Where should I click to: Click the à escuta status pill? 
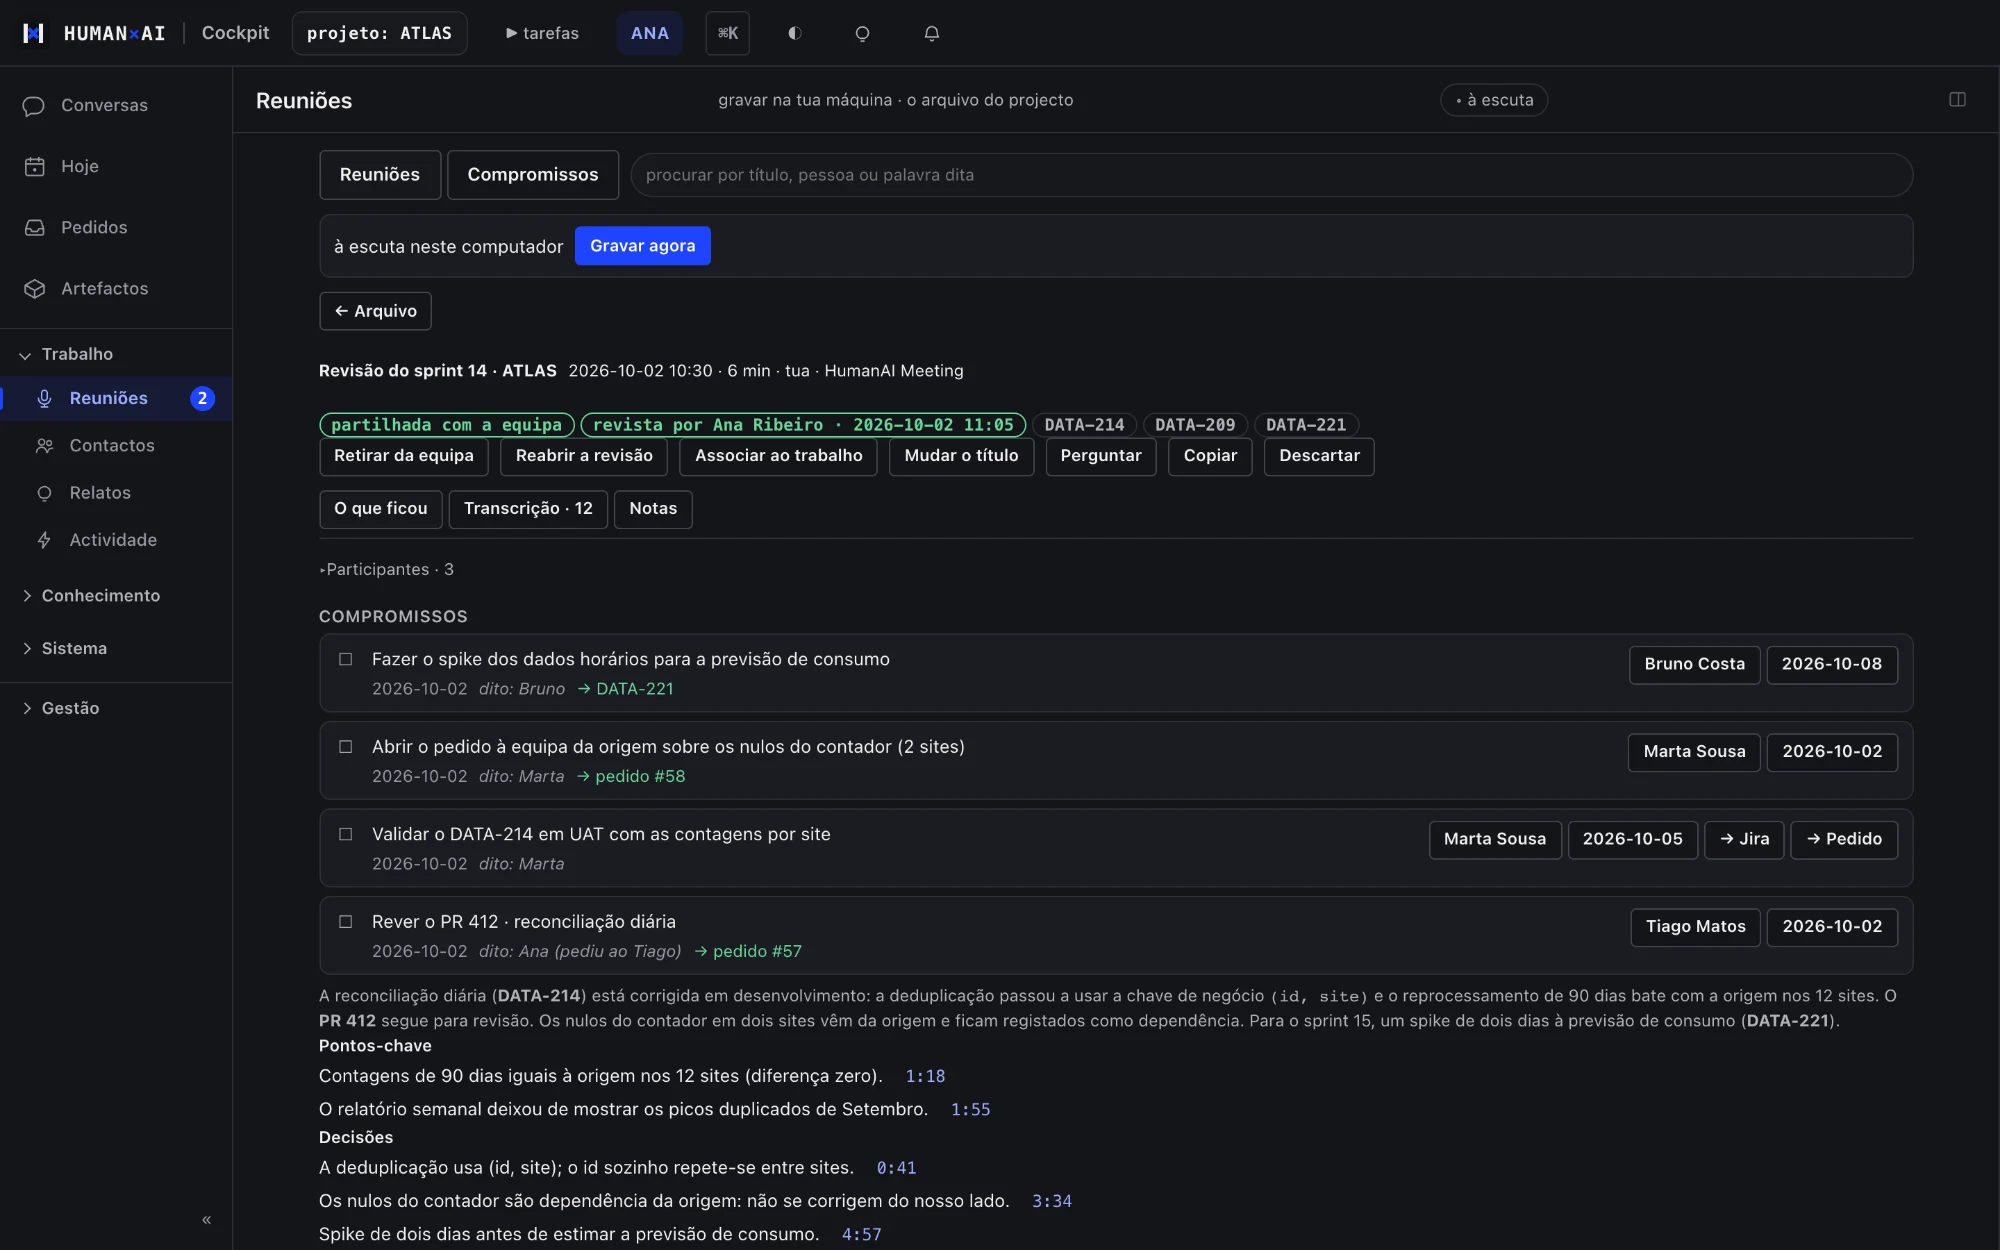(1494, 100)
